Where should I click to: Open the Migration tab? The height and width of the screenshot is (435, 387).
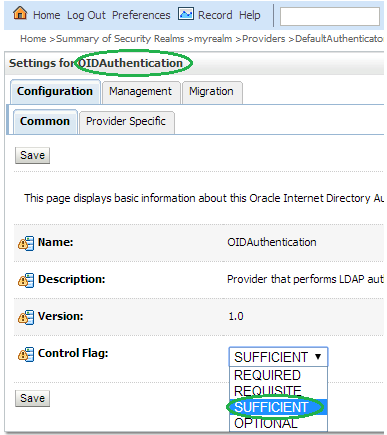pos(211,92)
